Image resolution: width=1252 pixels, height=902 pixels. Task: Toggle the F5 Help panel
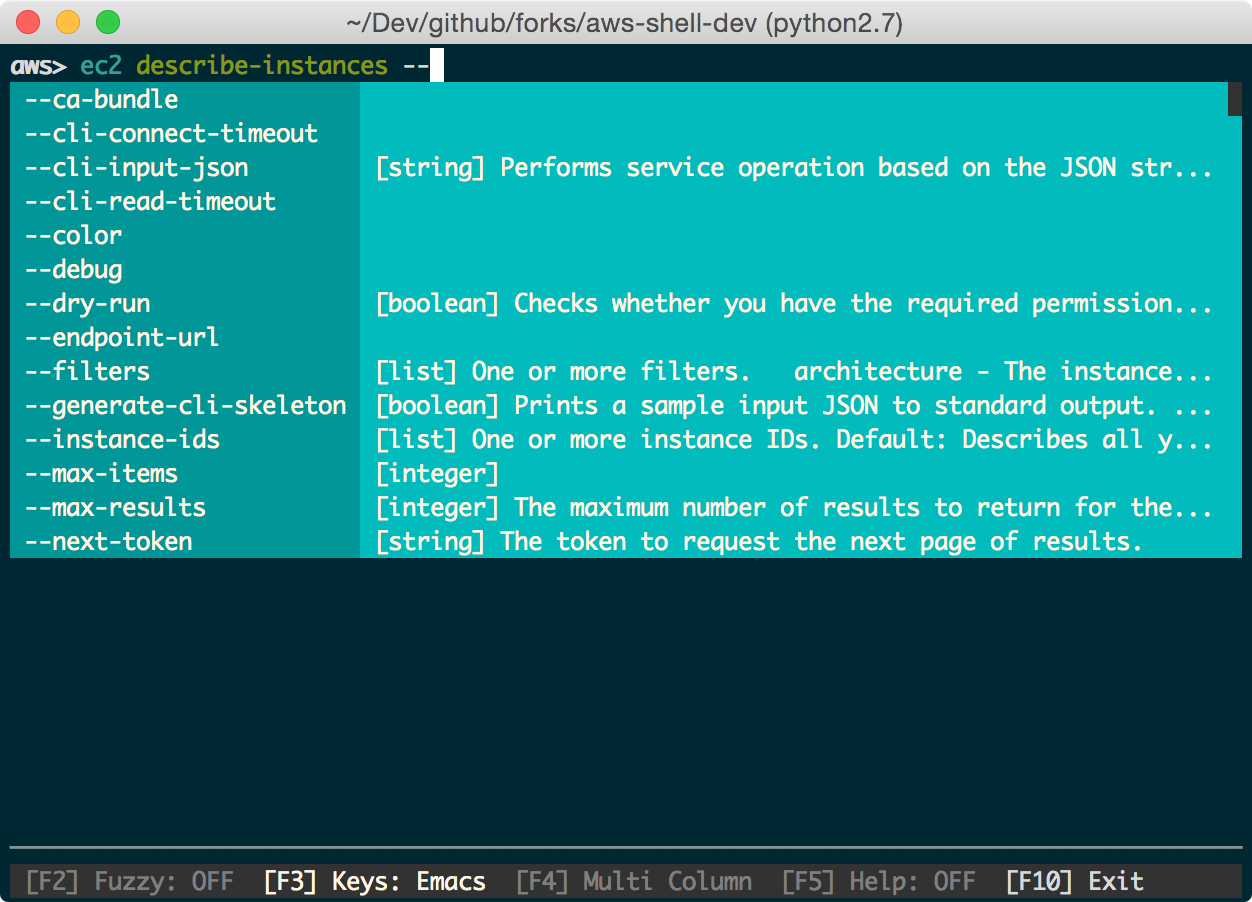coord(878,881)
